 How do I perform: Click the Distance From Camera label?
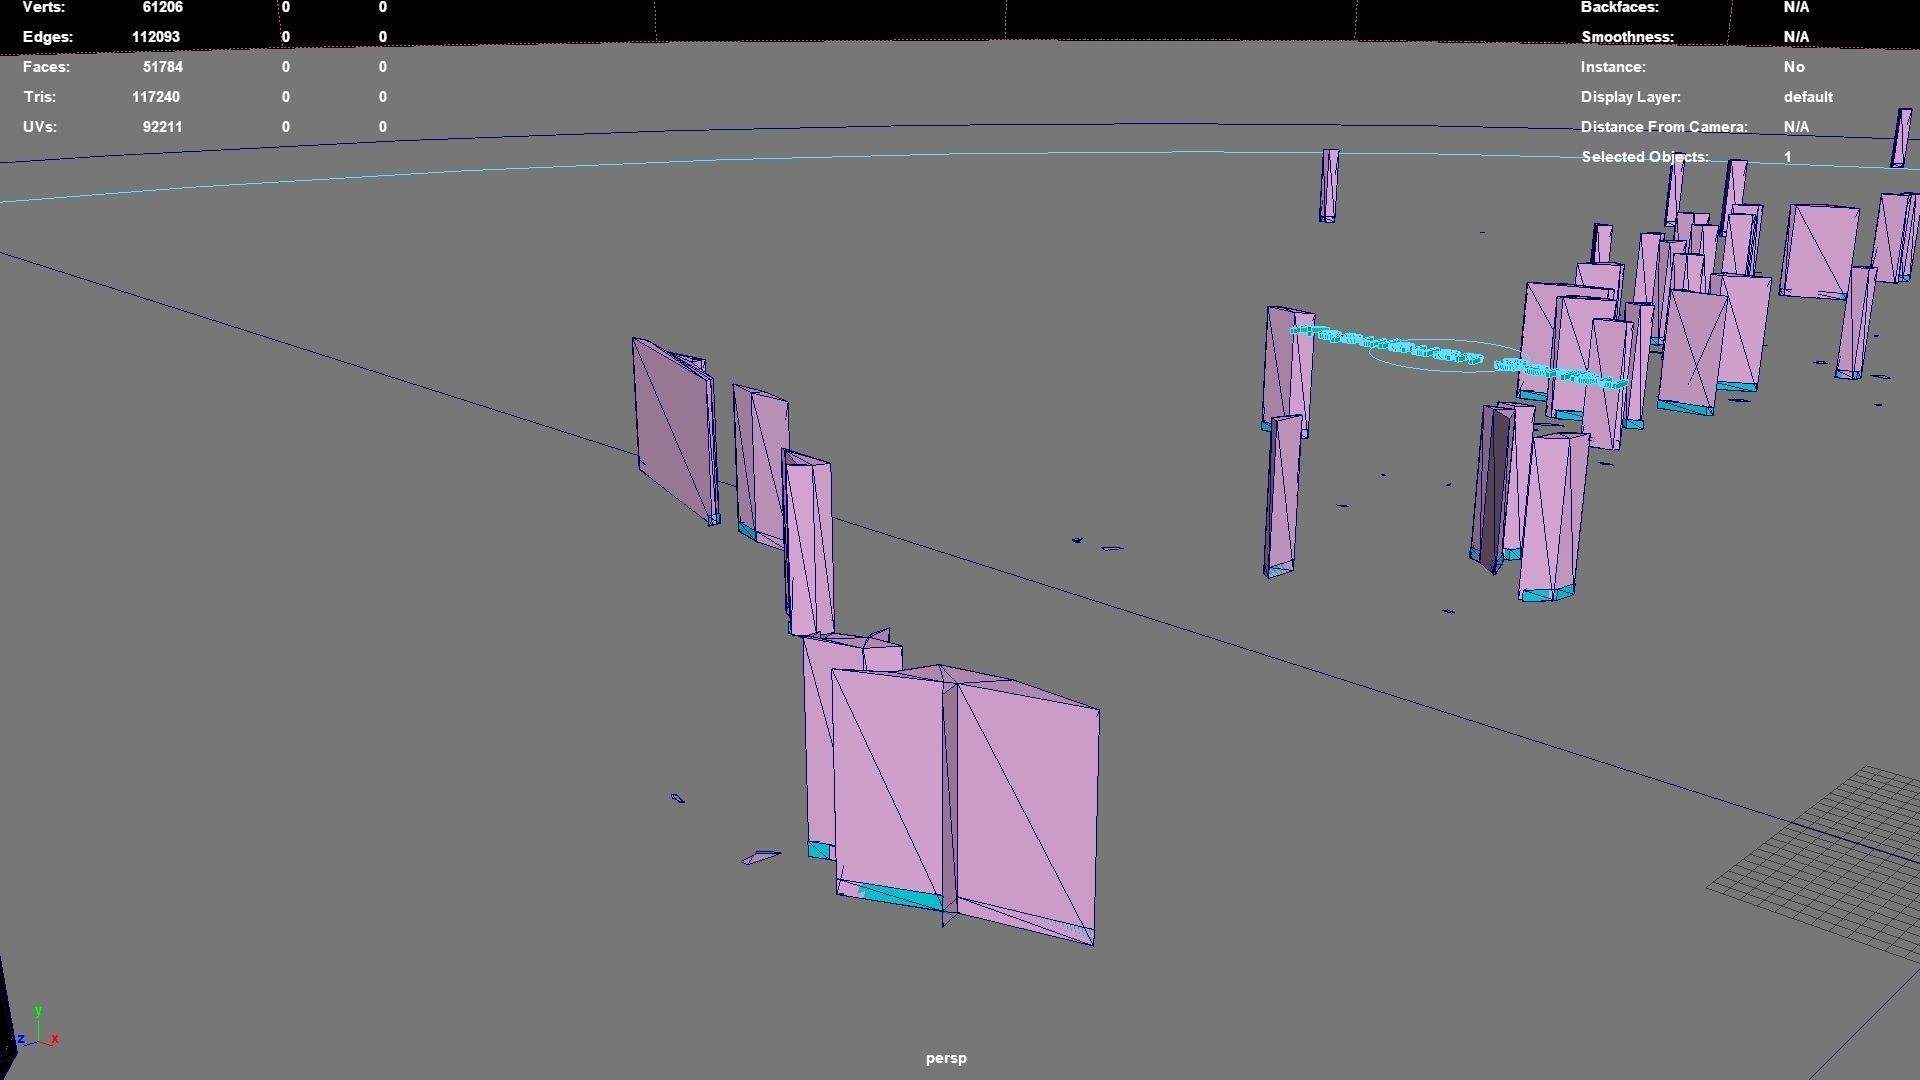(x=1663, y=127)
